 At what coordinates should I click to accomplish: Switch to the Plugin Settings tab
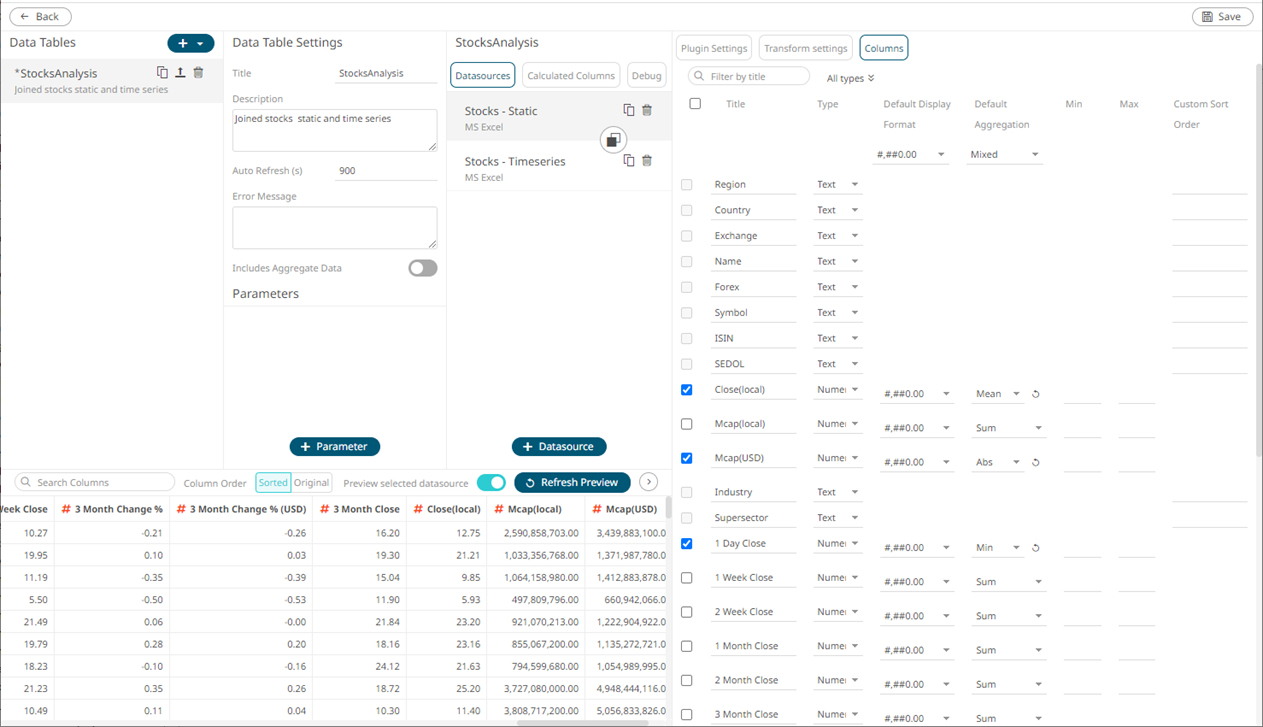(x=714, y=48)
